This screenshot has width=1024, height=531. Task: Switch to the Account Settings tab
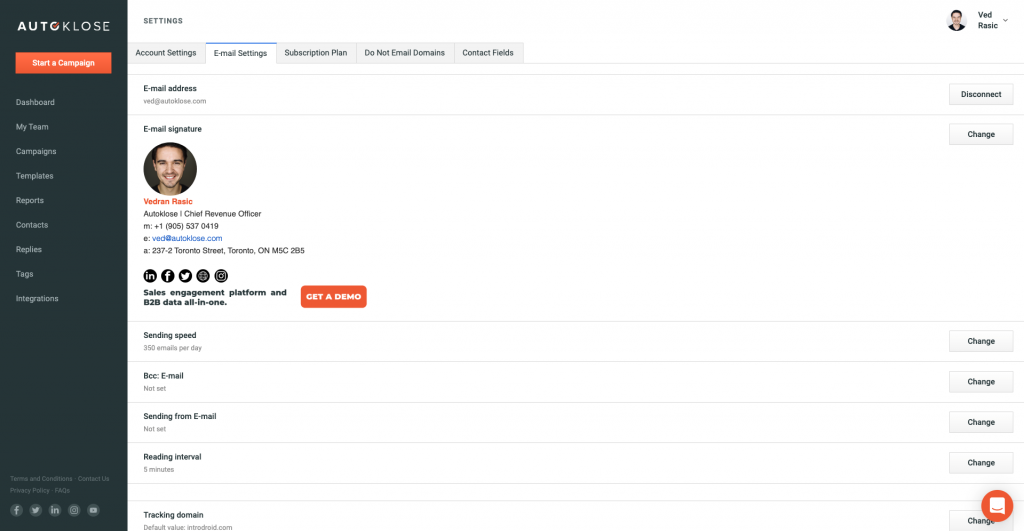click(166, 53)
